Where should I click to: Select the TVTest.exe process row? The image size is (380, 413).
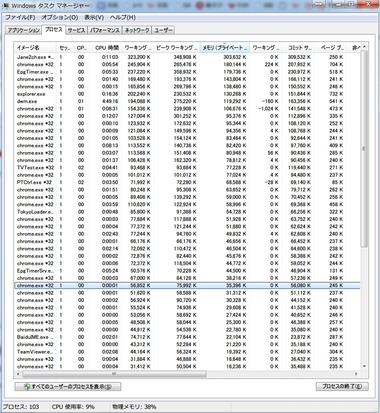187,168
